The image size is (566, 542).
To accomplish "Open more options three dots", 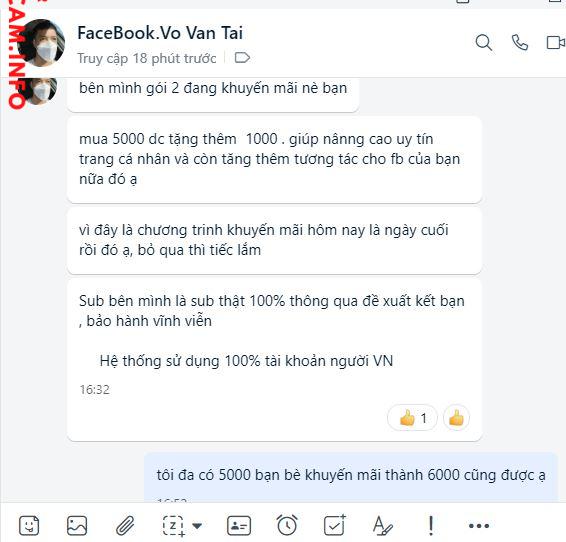I will tap(479, 526).
